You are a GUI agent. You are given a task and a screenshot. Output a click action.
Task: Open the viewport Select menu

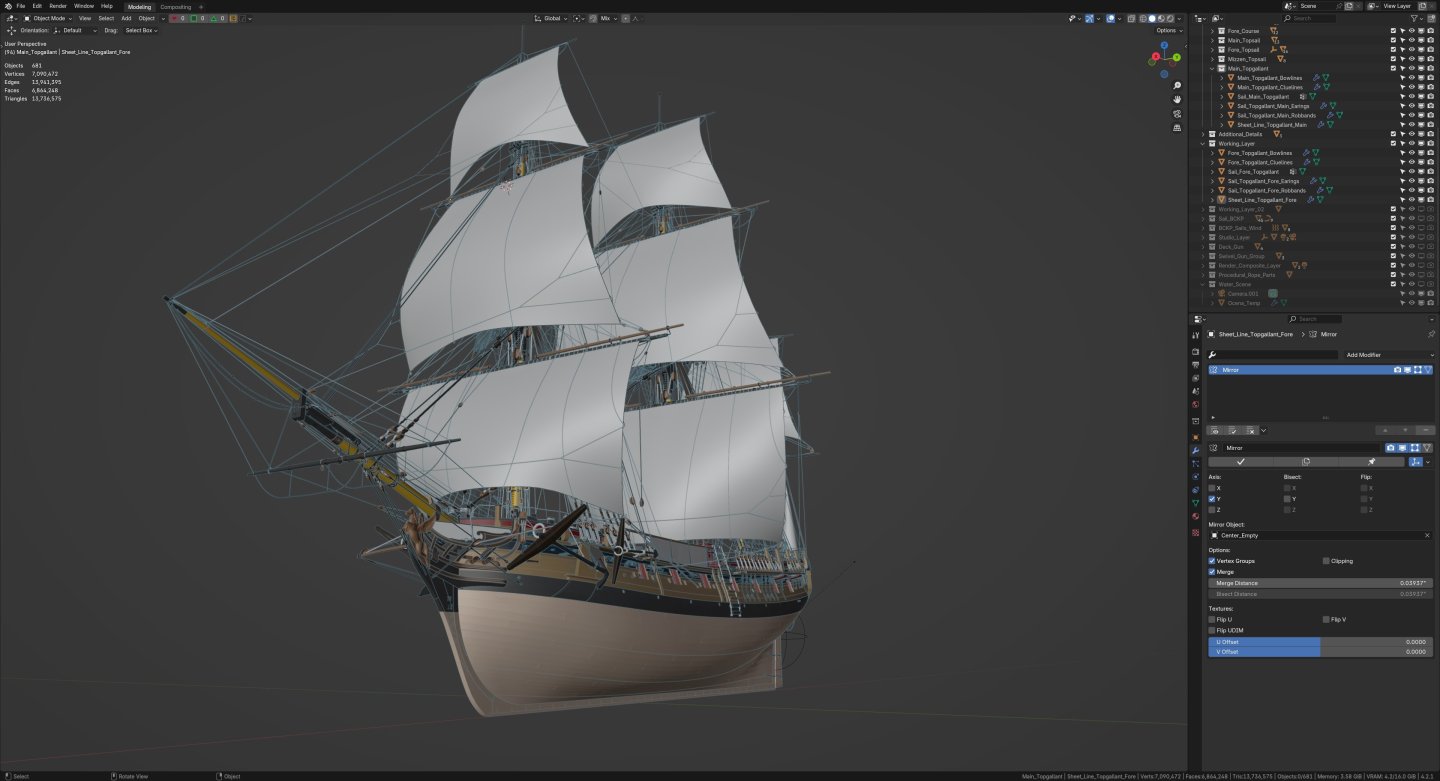[x=106, y=18]
